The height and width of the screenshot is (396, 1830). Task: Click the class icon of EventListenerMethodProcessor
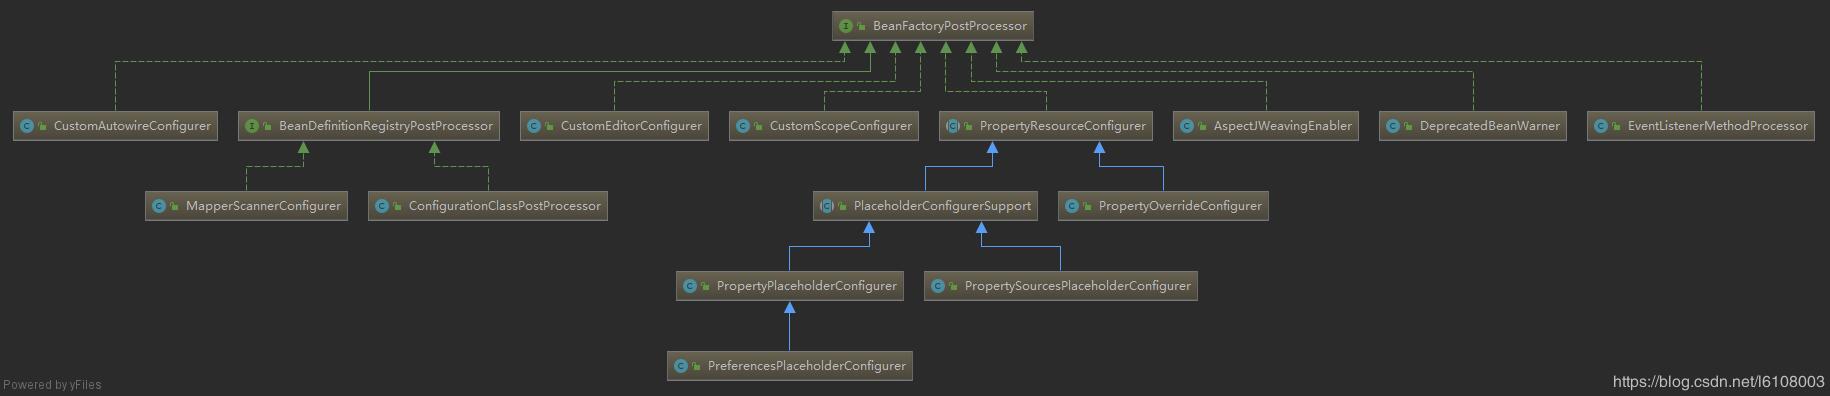(1601, 126)
